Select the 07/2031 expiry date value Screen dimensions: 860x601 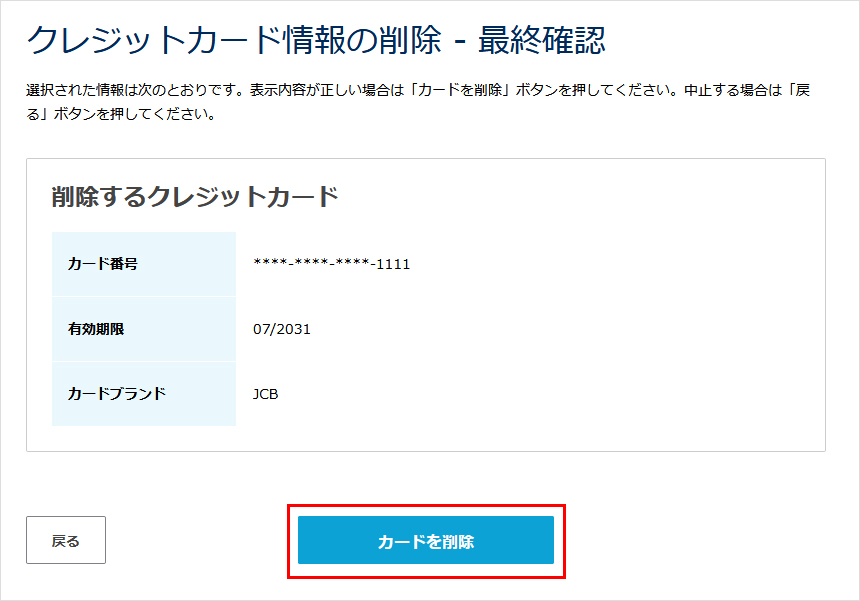pos(281,329)
